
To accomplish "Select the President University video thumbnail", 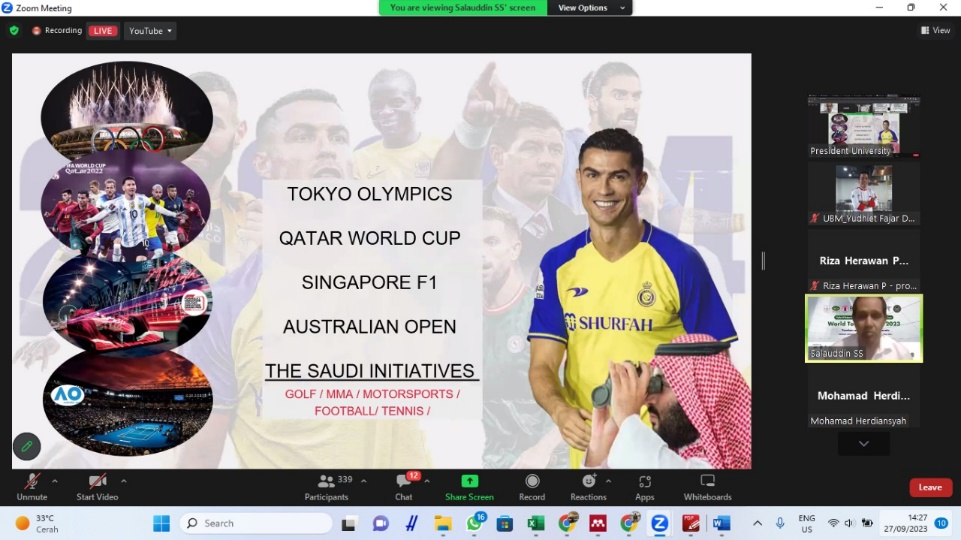I will 864,126.
